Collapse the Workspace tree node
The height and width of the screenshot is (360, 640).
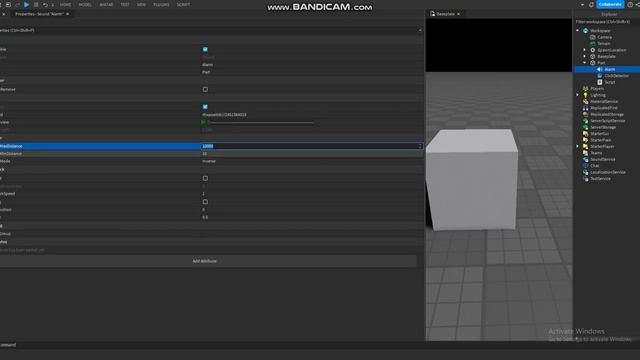[578, 31]
